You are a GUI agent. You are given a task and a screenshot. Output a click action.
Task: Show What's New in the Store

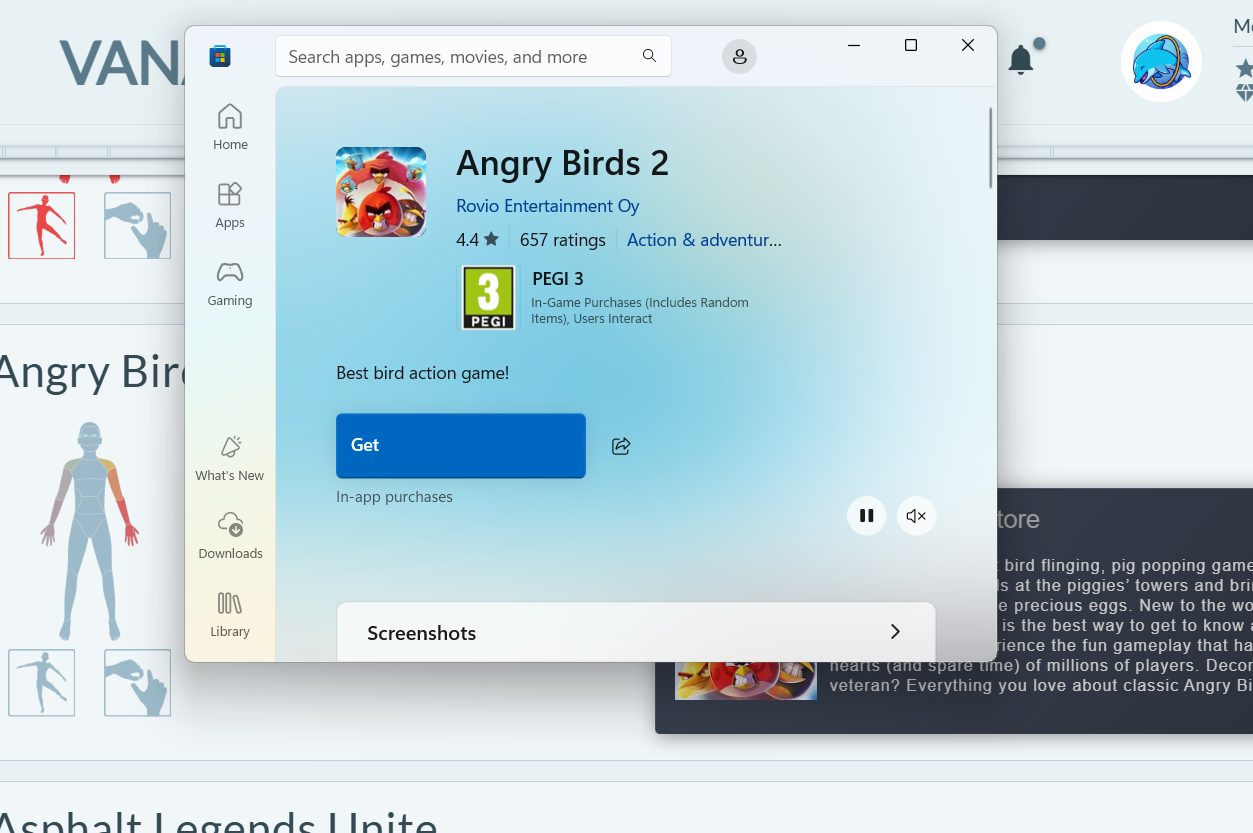230,458
